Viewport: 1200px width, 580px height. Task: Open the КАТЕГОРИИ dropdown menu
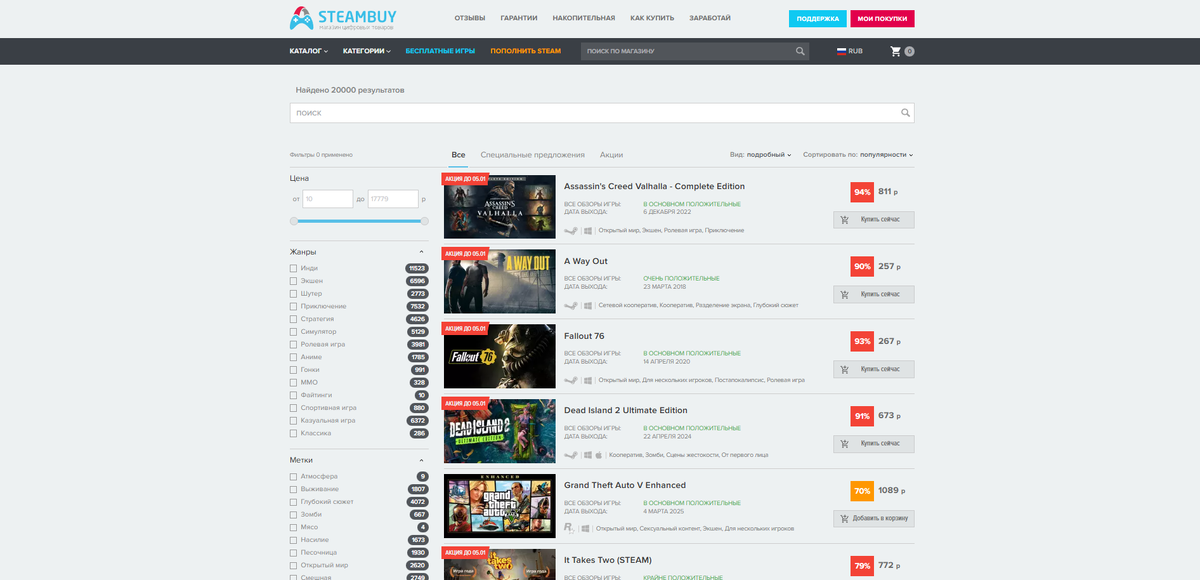[365, 51]
